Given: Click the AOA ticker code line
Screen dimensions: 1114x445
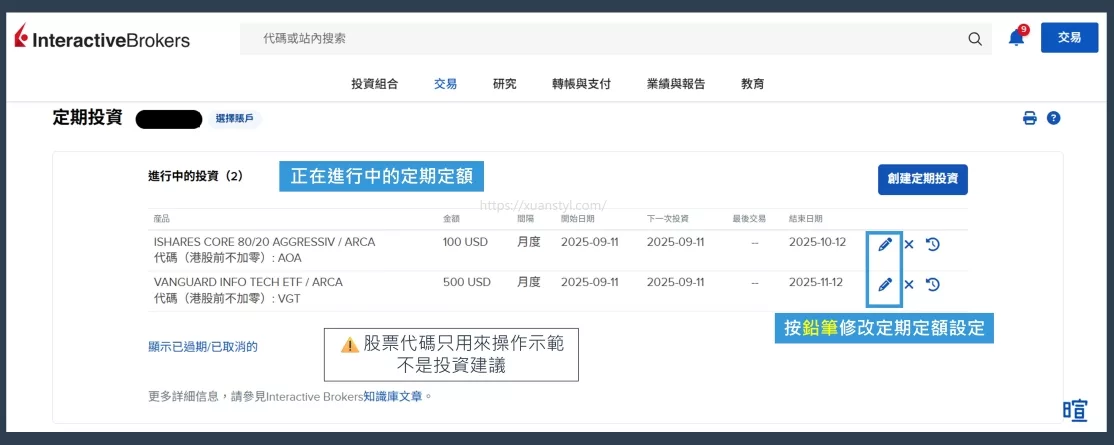Looking at the screenshot, I should coord(227,258).
